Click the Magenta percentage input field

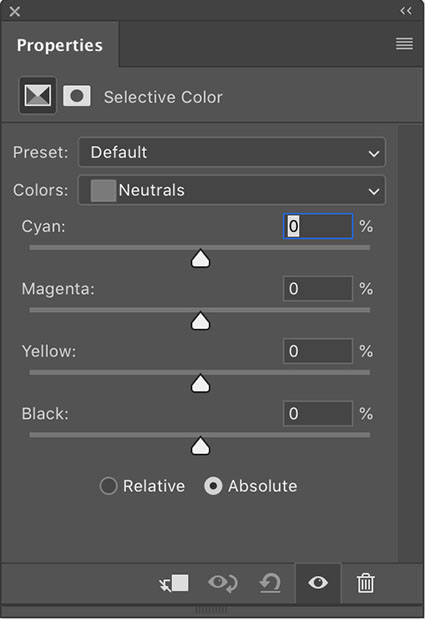click(318, 289)
